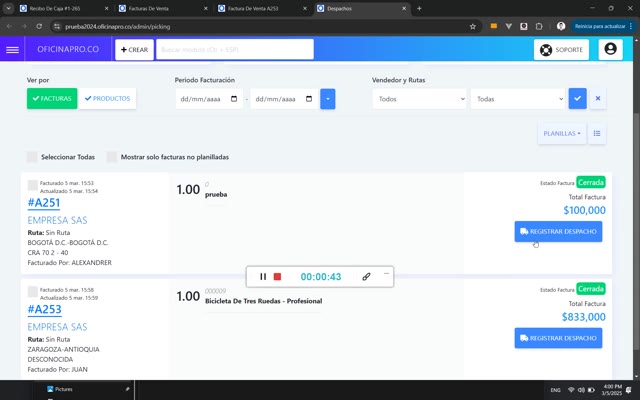
Task: Open the browser extensions puzzle icon
Action: click(539, 26)
